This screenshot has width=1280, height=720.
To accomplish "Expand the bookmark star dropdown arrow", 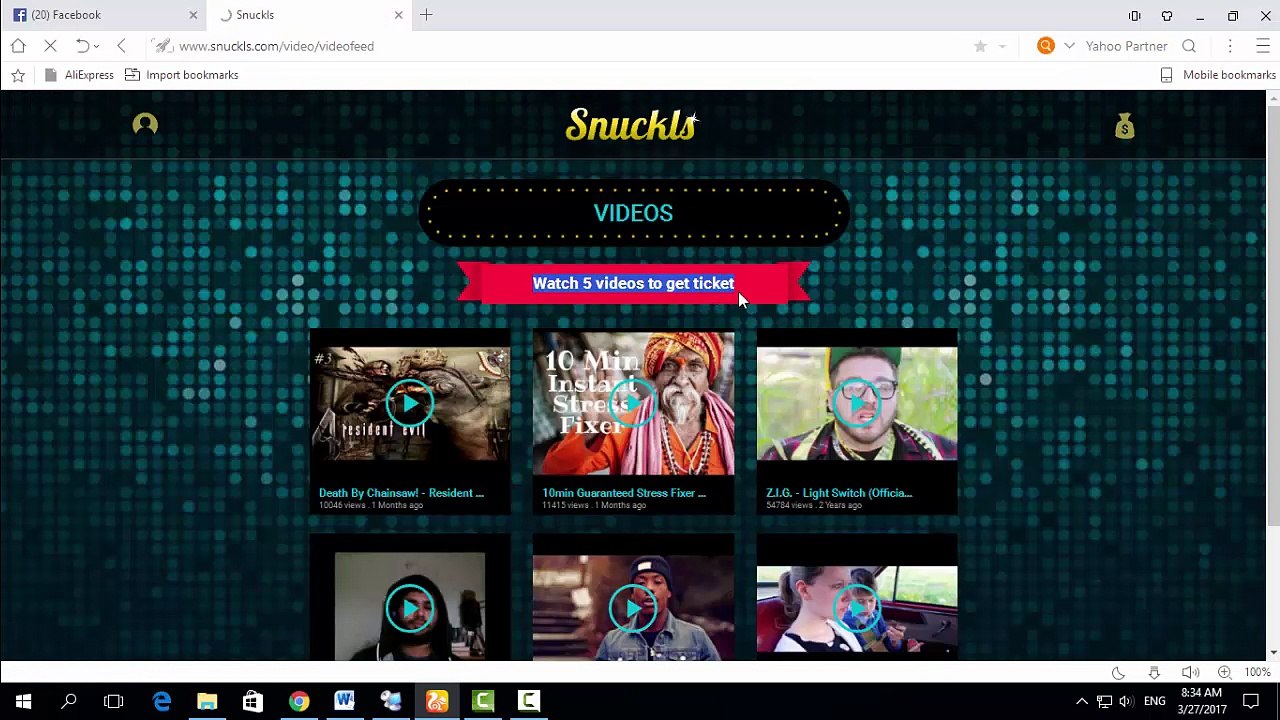I will tap(1002, 46).
